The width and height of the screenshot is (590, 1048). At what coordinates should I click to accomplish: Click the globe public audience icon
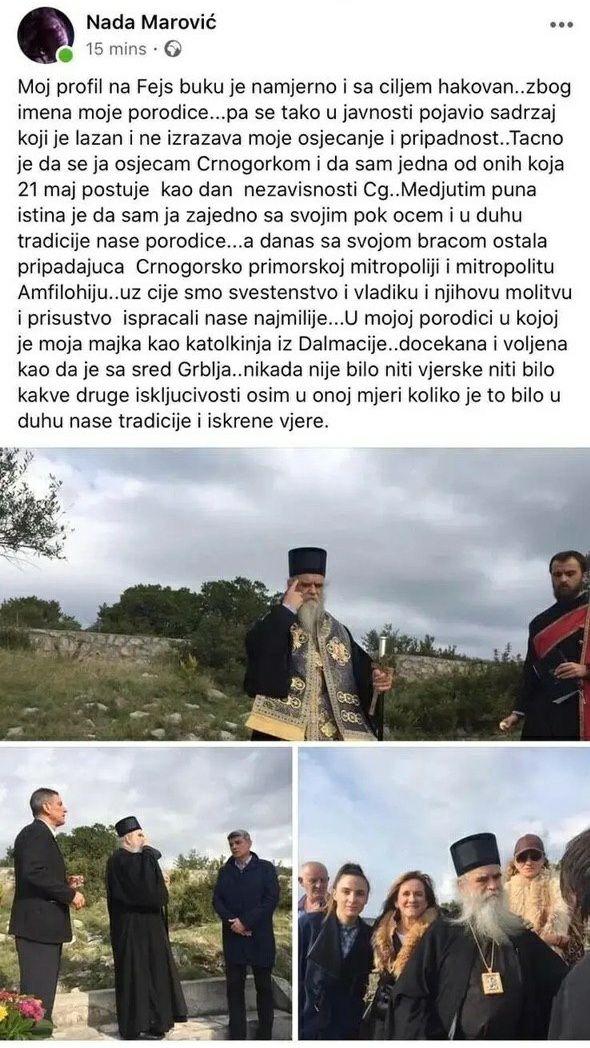[173, 49]
